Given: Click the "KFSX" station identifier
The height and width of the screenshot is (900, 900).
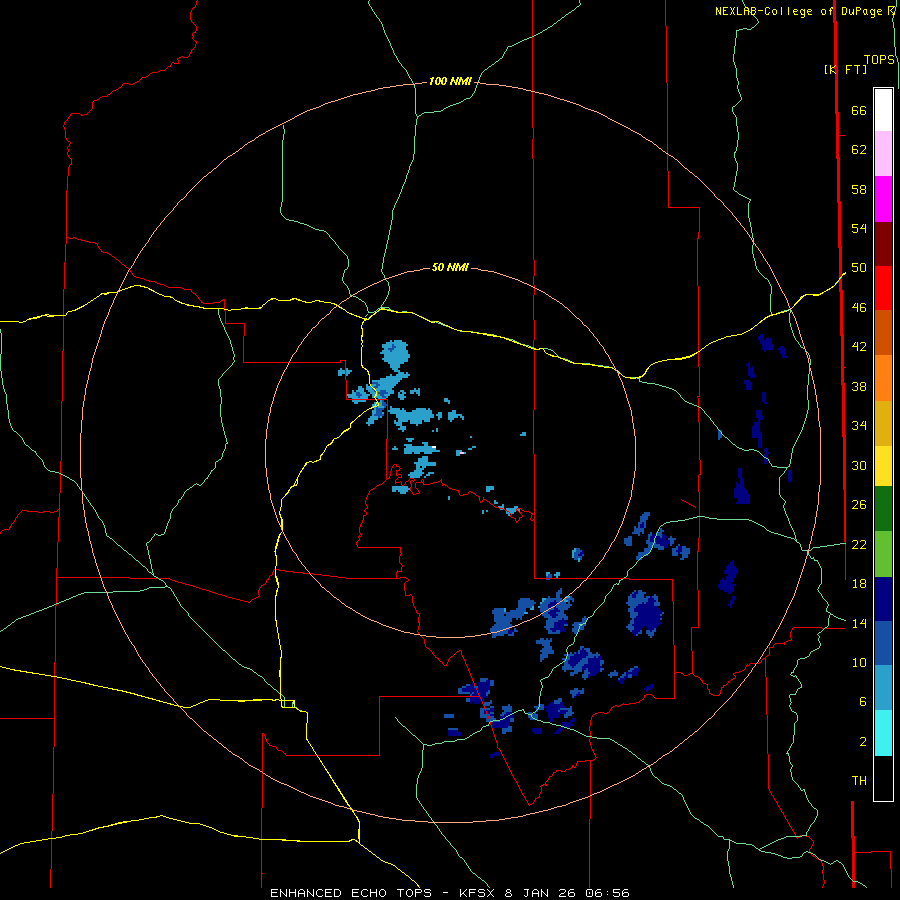Looking at the screenshot, I should point(476,893).
